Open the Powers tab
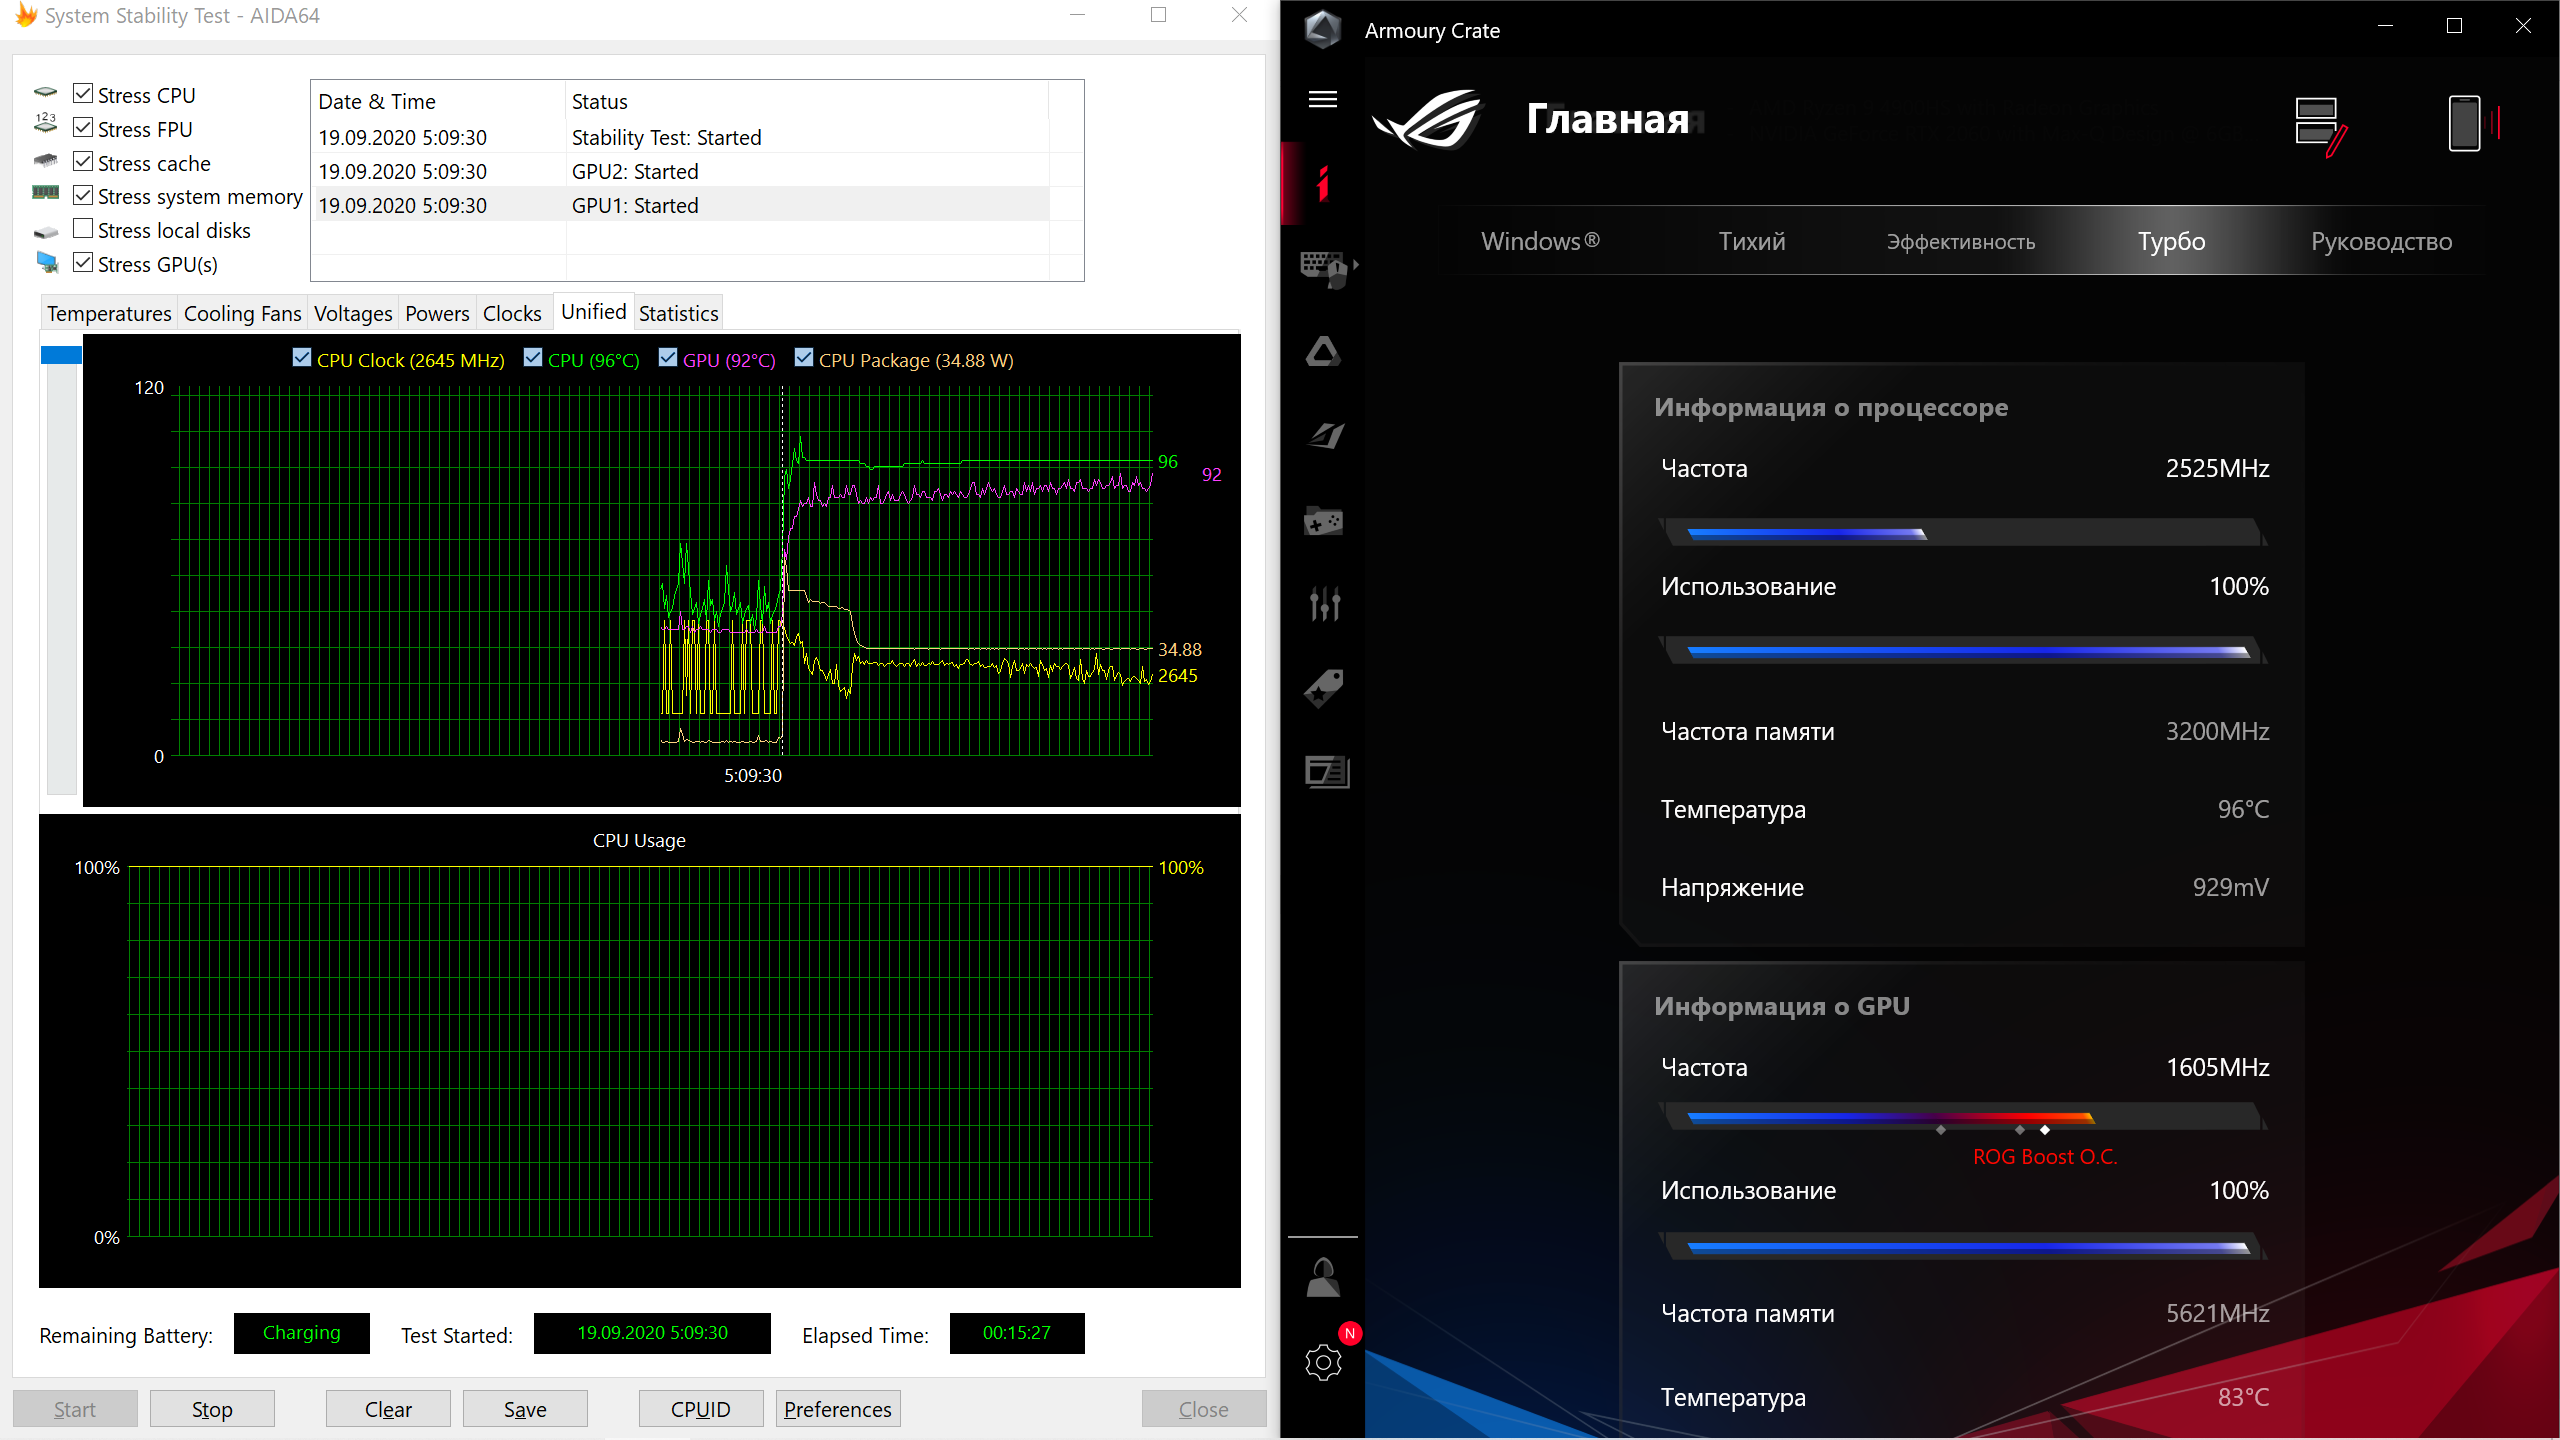The height and width of the screenshot is (1440, 2560). [437, 314]
